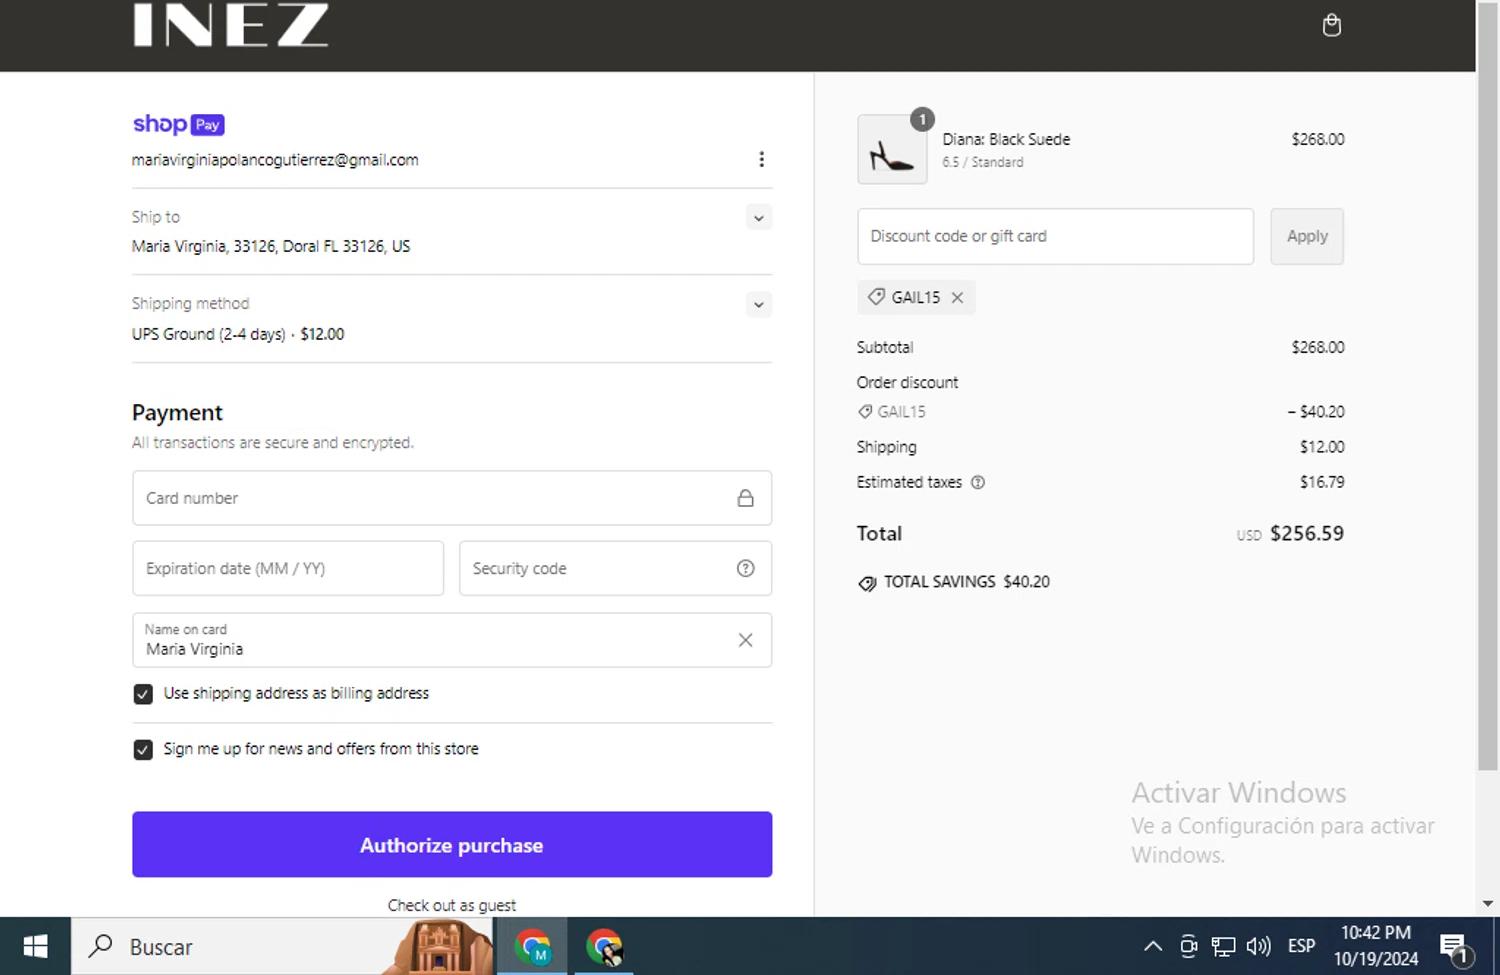This screenshot has width=1500, height=975.
Task: Expand the Ship to address section
Action: [x=758, y=218]
